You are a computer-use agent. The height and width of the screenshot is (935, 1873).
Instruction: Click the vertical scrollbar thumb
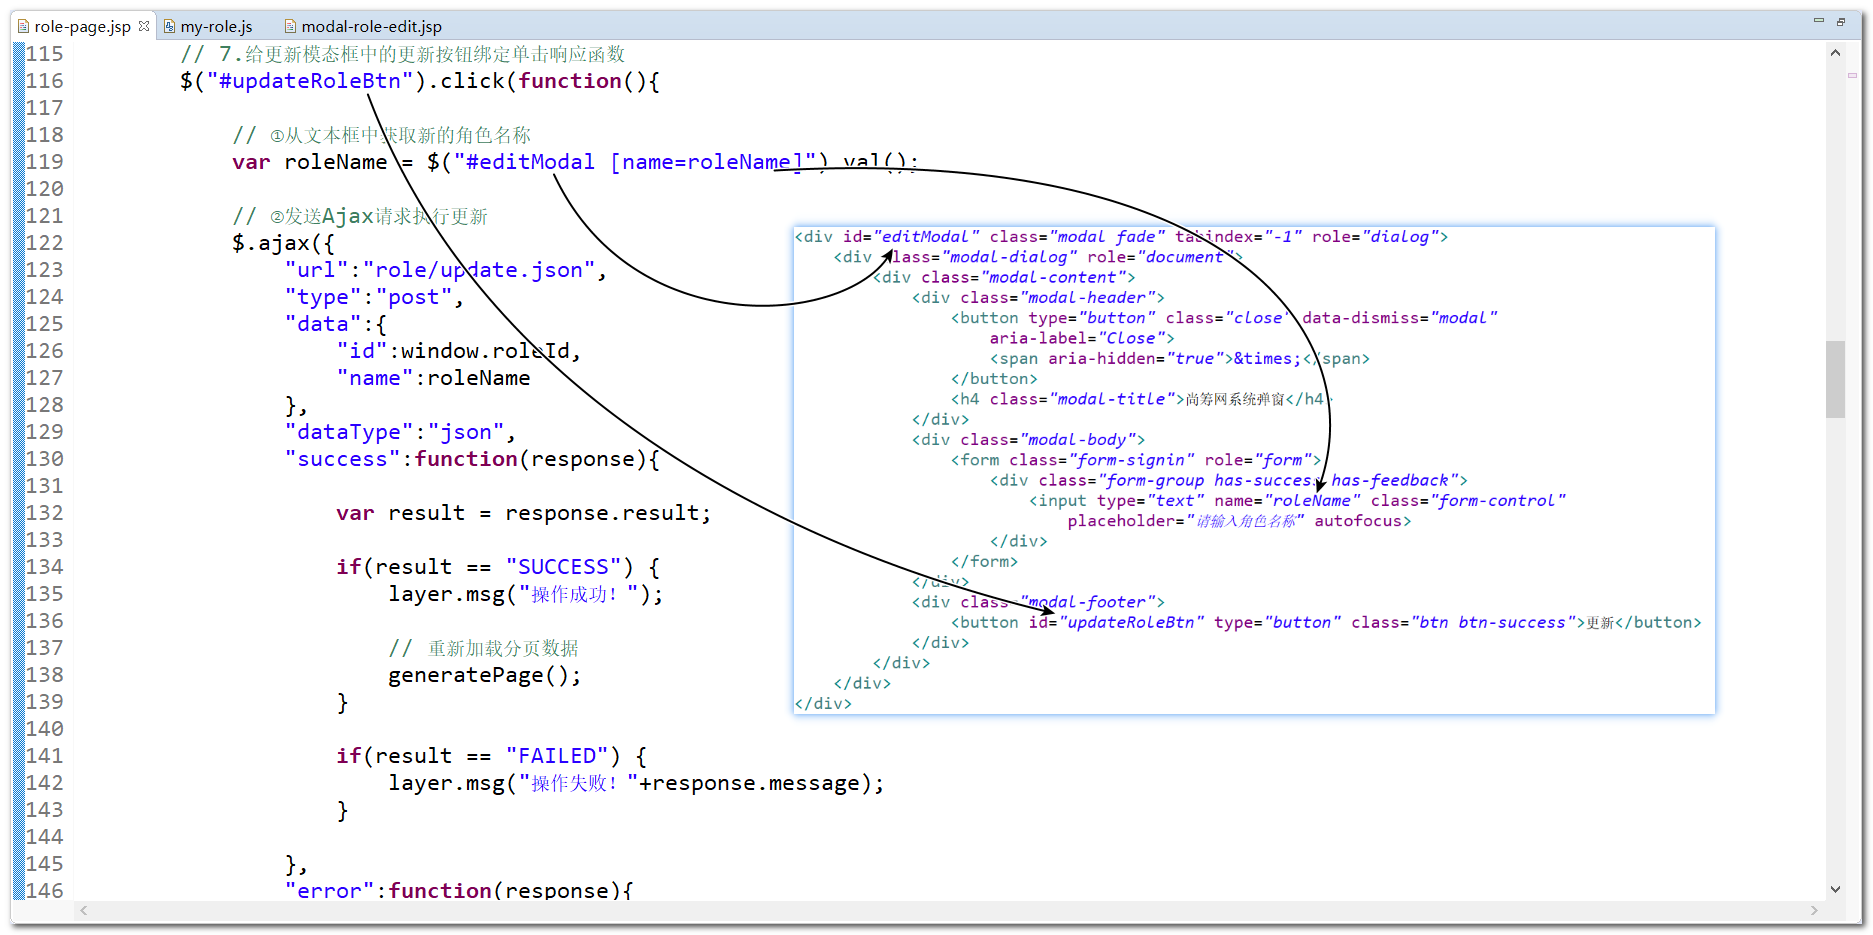1835,379
